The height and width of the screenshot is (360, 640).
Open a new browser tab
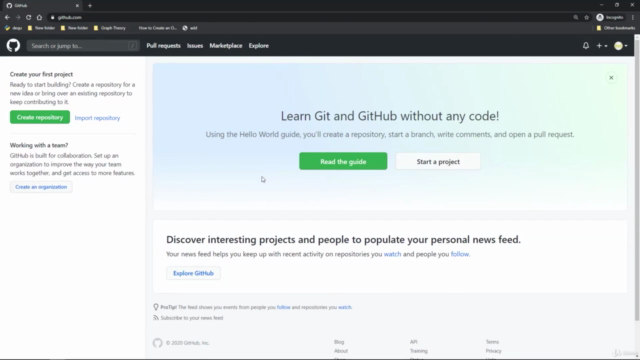click(x=90, y=6)
